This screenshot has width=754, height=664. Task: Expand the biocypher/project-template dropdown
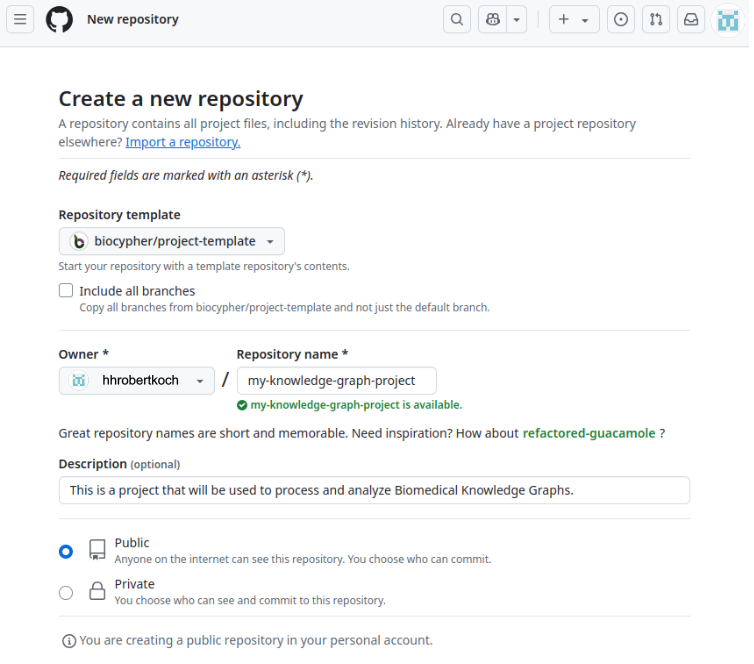[172, 241]
